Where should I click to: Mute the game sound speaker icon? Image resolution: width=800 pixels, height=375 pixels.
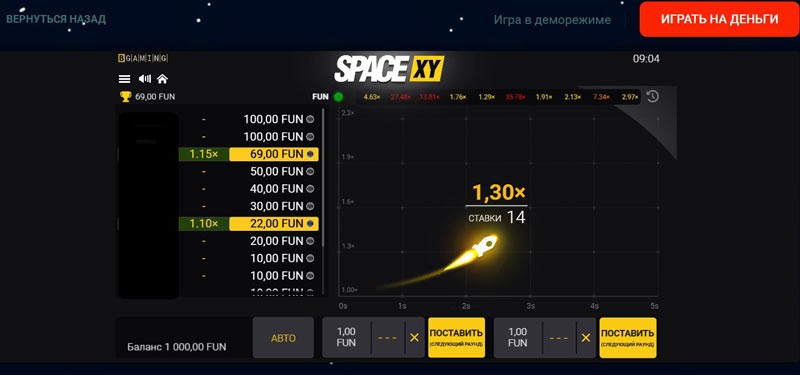click(145, 79)
